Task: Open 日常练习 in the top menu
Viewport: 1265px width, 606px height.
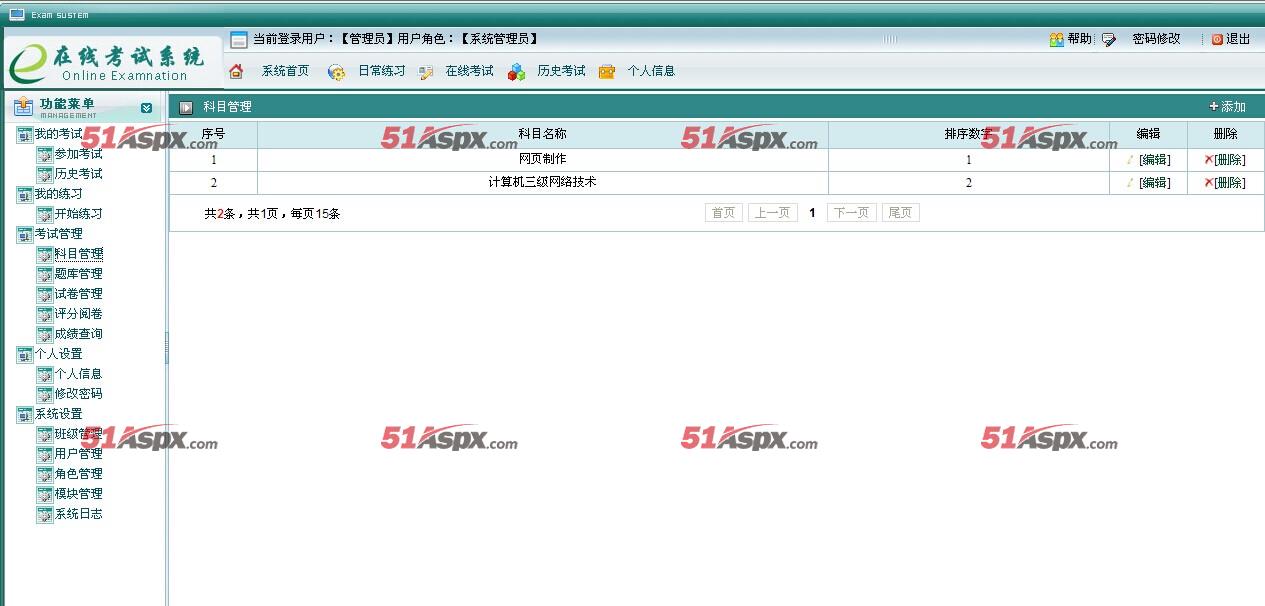Action: 382,71
